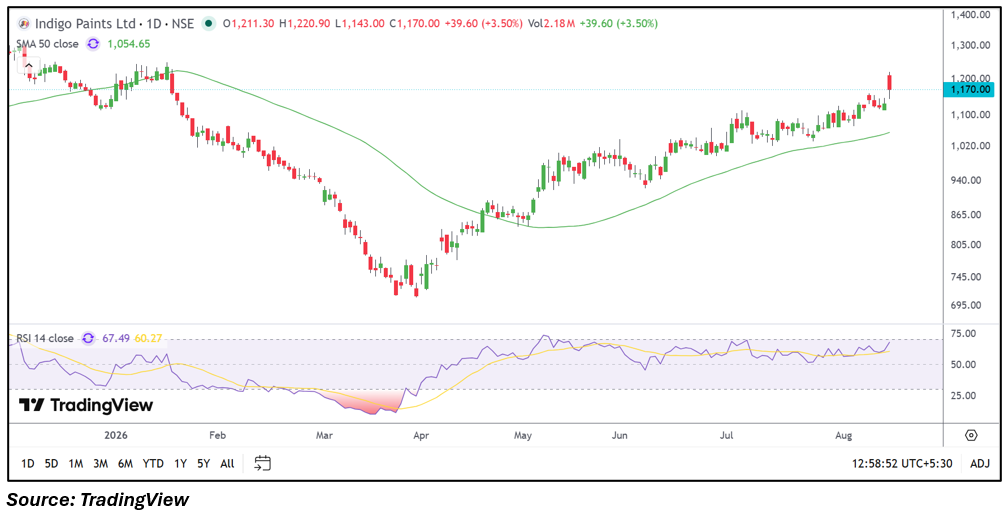The height and width of the screenshot is (510, 1008).
Task: Set time range to YTD
Action: [153, 463]
